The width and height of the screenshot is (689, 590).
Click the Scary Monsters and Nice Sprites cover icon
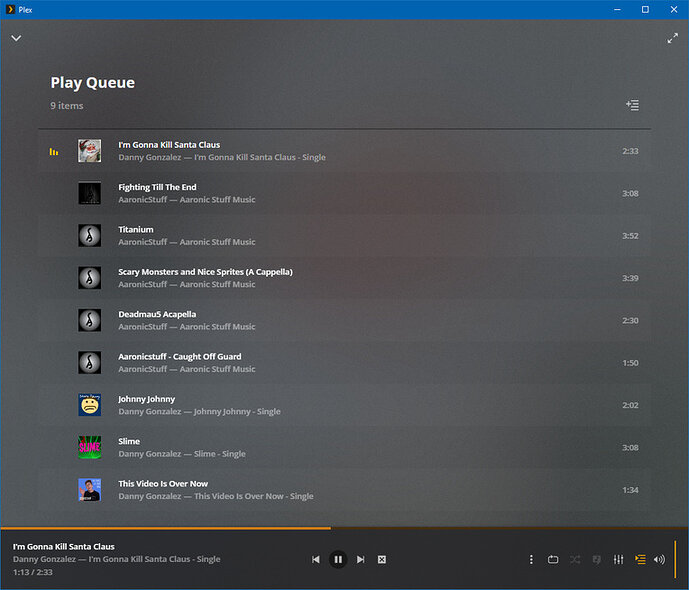coord(90,278)
